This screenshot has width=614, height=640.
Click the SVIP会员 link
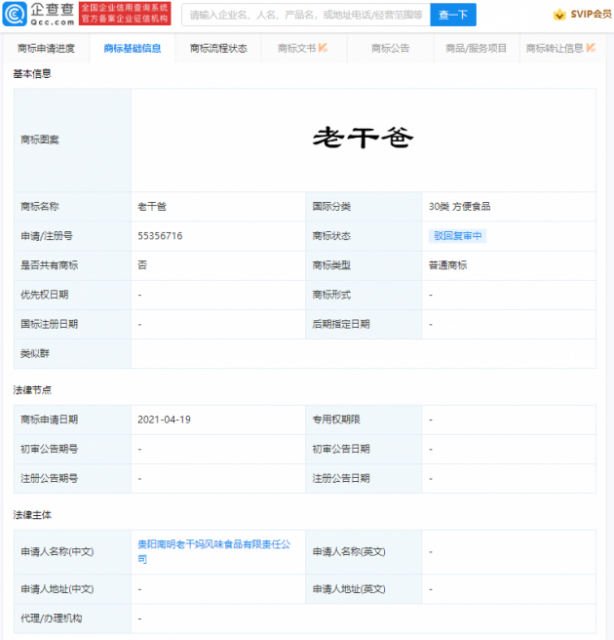591,15
